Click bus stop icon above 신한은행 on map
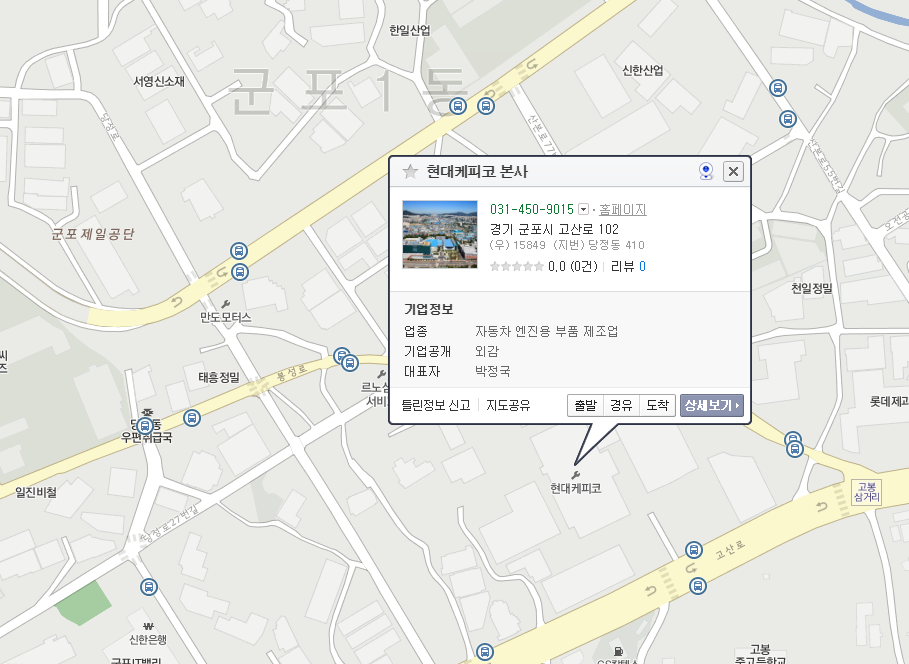This screenshot has height=664, width=909. tap(149, 587)
